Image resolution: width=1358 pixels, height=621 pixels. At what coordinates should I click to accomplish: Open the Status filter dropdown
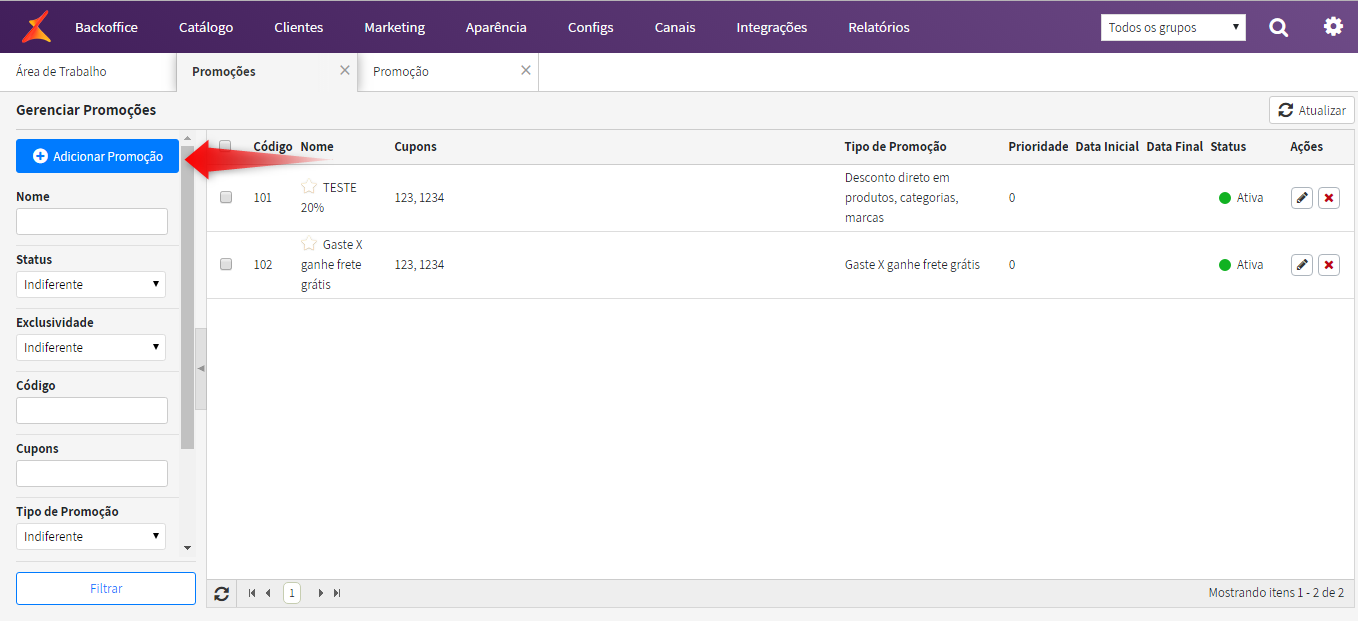click(x=91, y=285)
